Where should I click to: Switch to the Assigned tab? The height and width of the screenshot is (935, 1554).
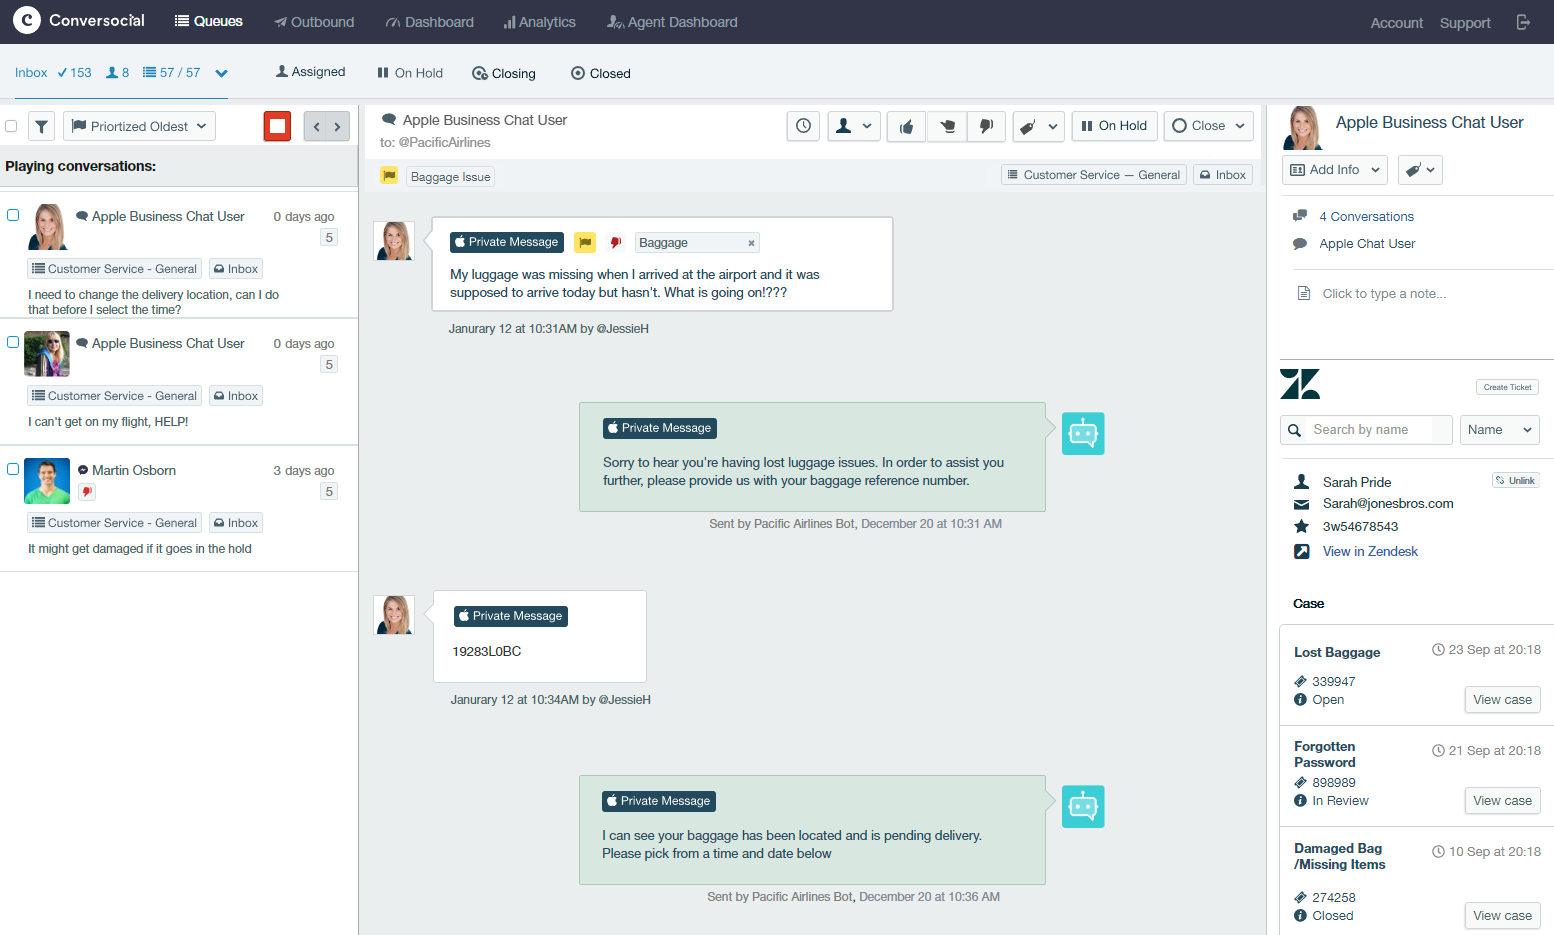(311, 72)
